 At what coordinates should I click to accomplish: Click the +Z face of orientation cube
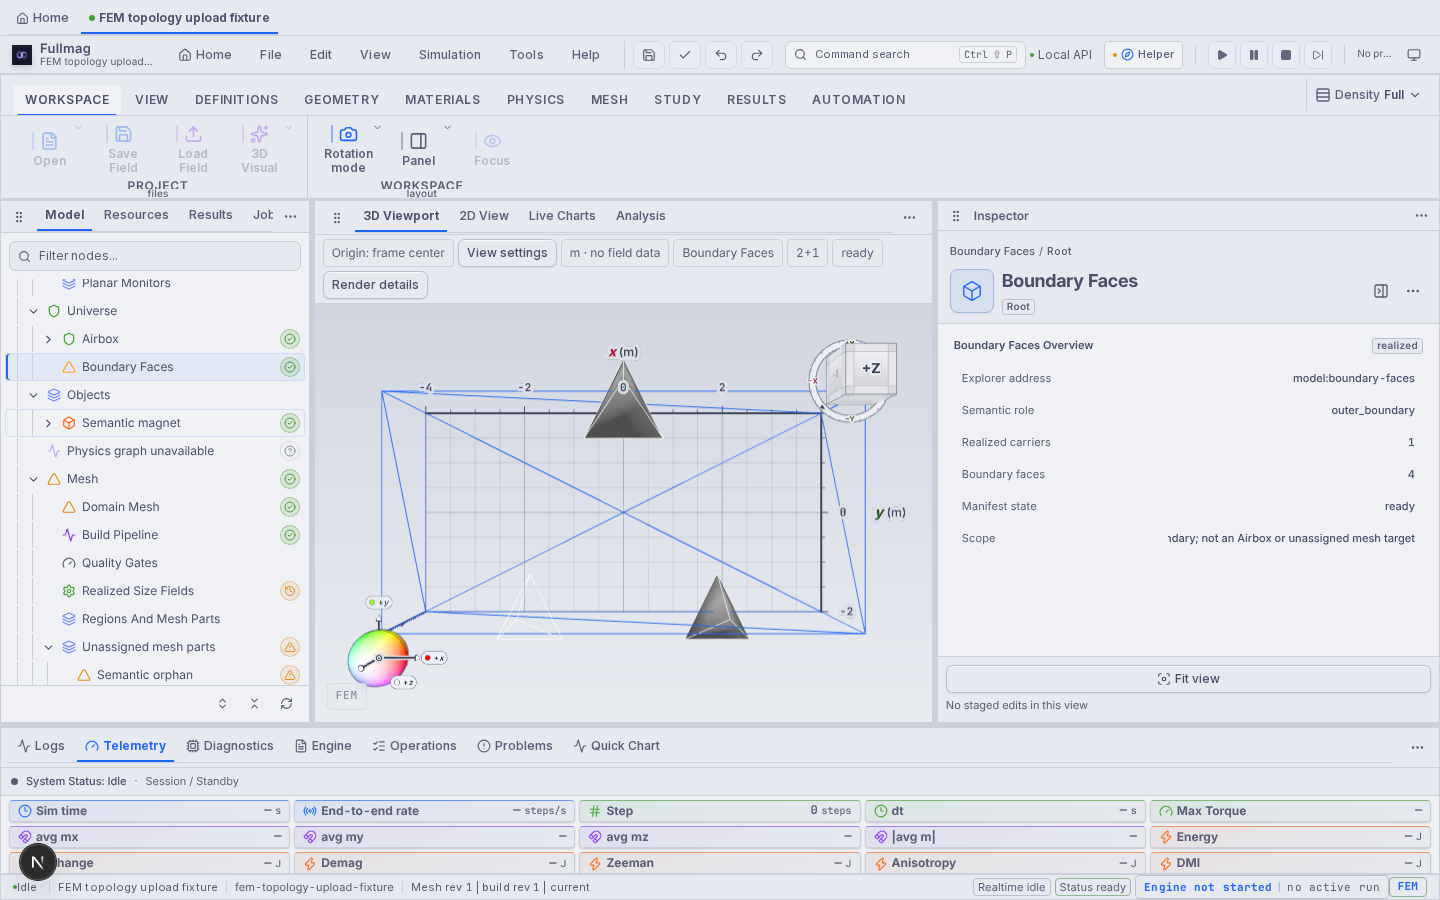(871, 369)
